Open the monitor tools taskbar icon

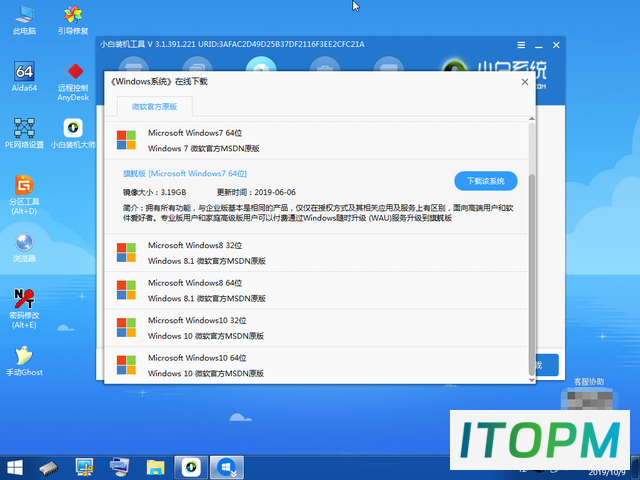pos(84,467)
